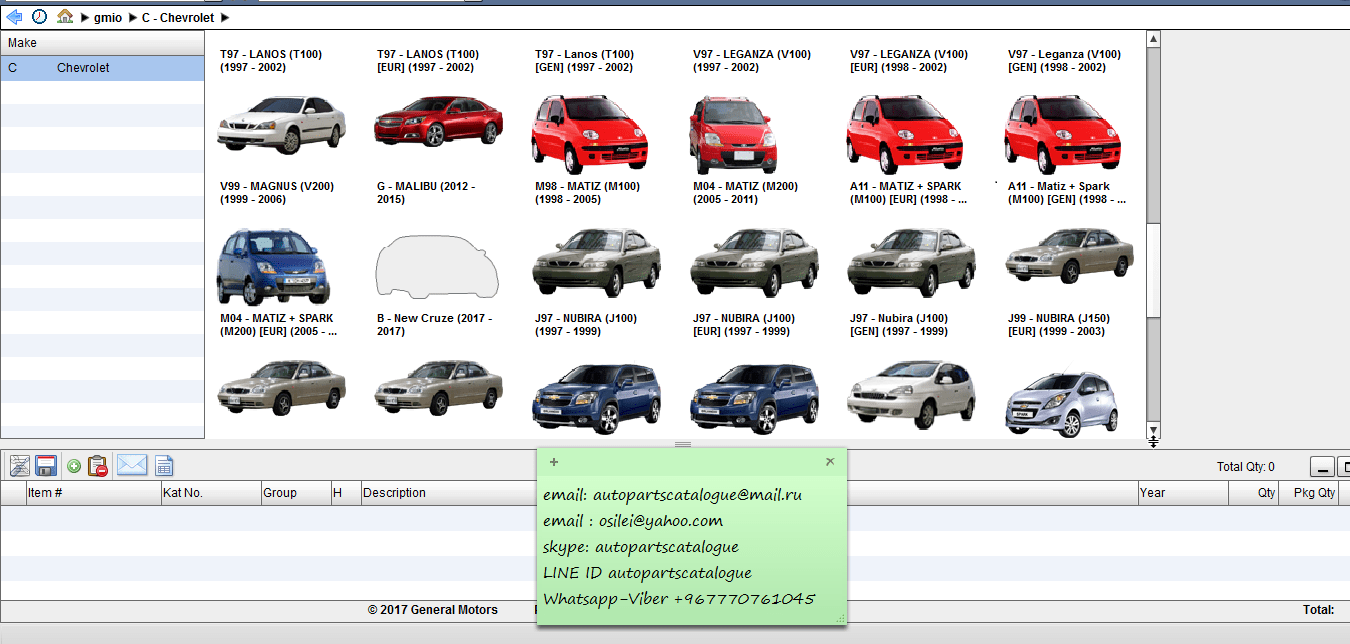Click T97 - Lanos (T100) [GEN] label
Viewport: 1350px width, 644px height.
(585, 61)
